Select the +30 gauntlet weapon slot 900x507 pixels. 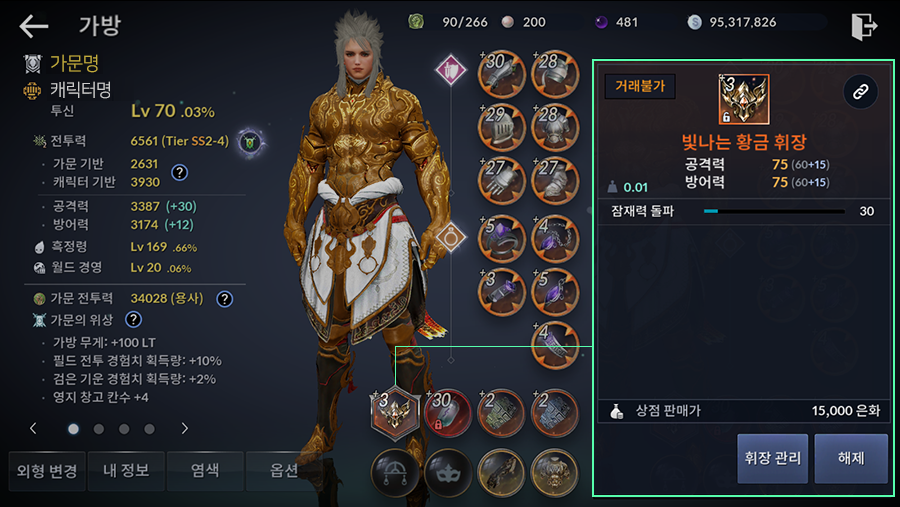click(501, 74)
